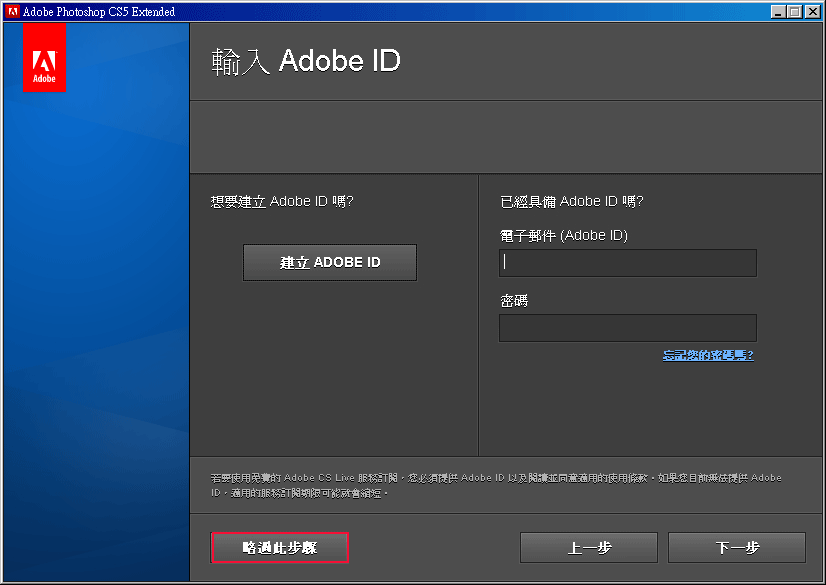Click the Adobe logo in the sidebar
Screen dimensions: 826x585
click(x=44, y=57)
